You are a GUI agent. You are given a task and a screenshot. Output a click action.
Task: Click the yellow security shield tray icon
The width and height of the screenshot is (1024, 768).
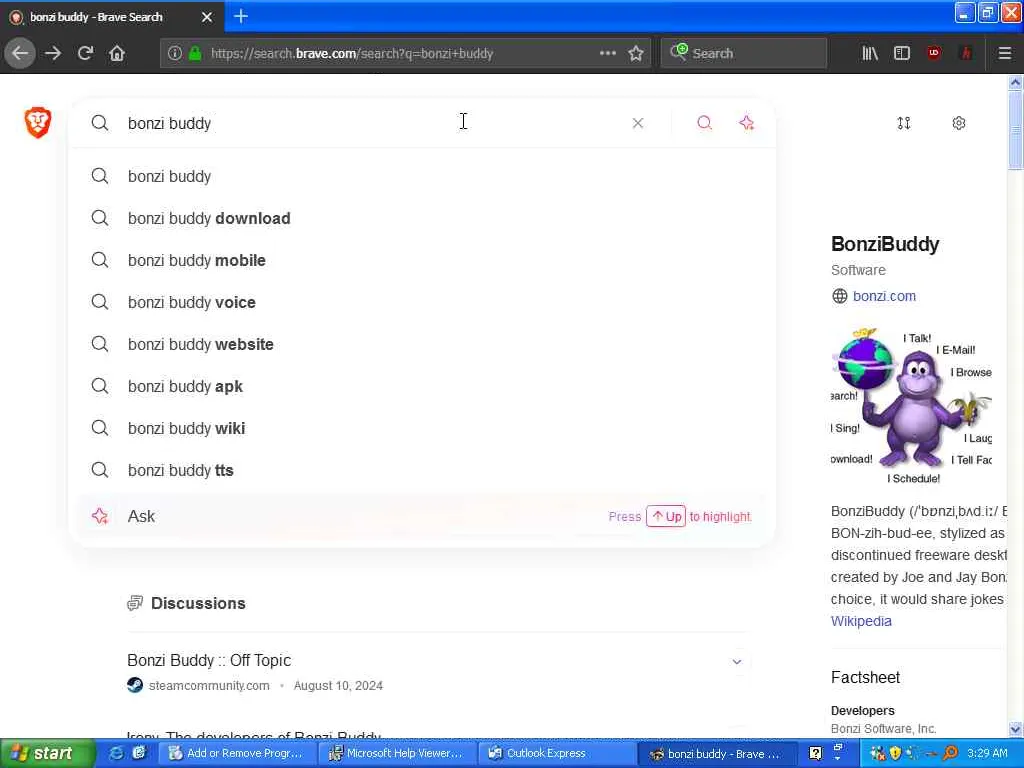click(x=895, y=753)
